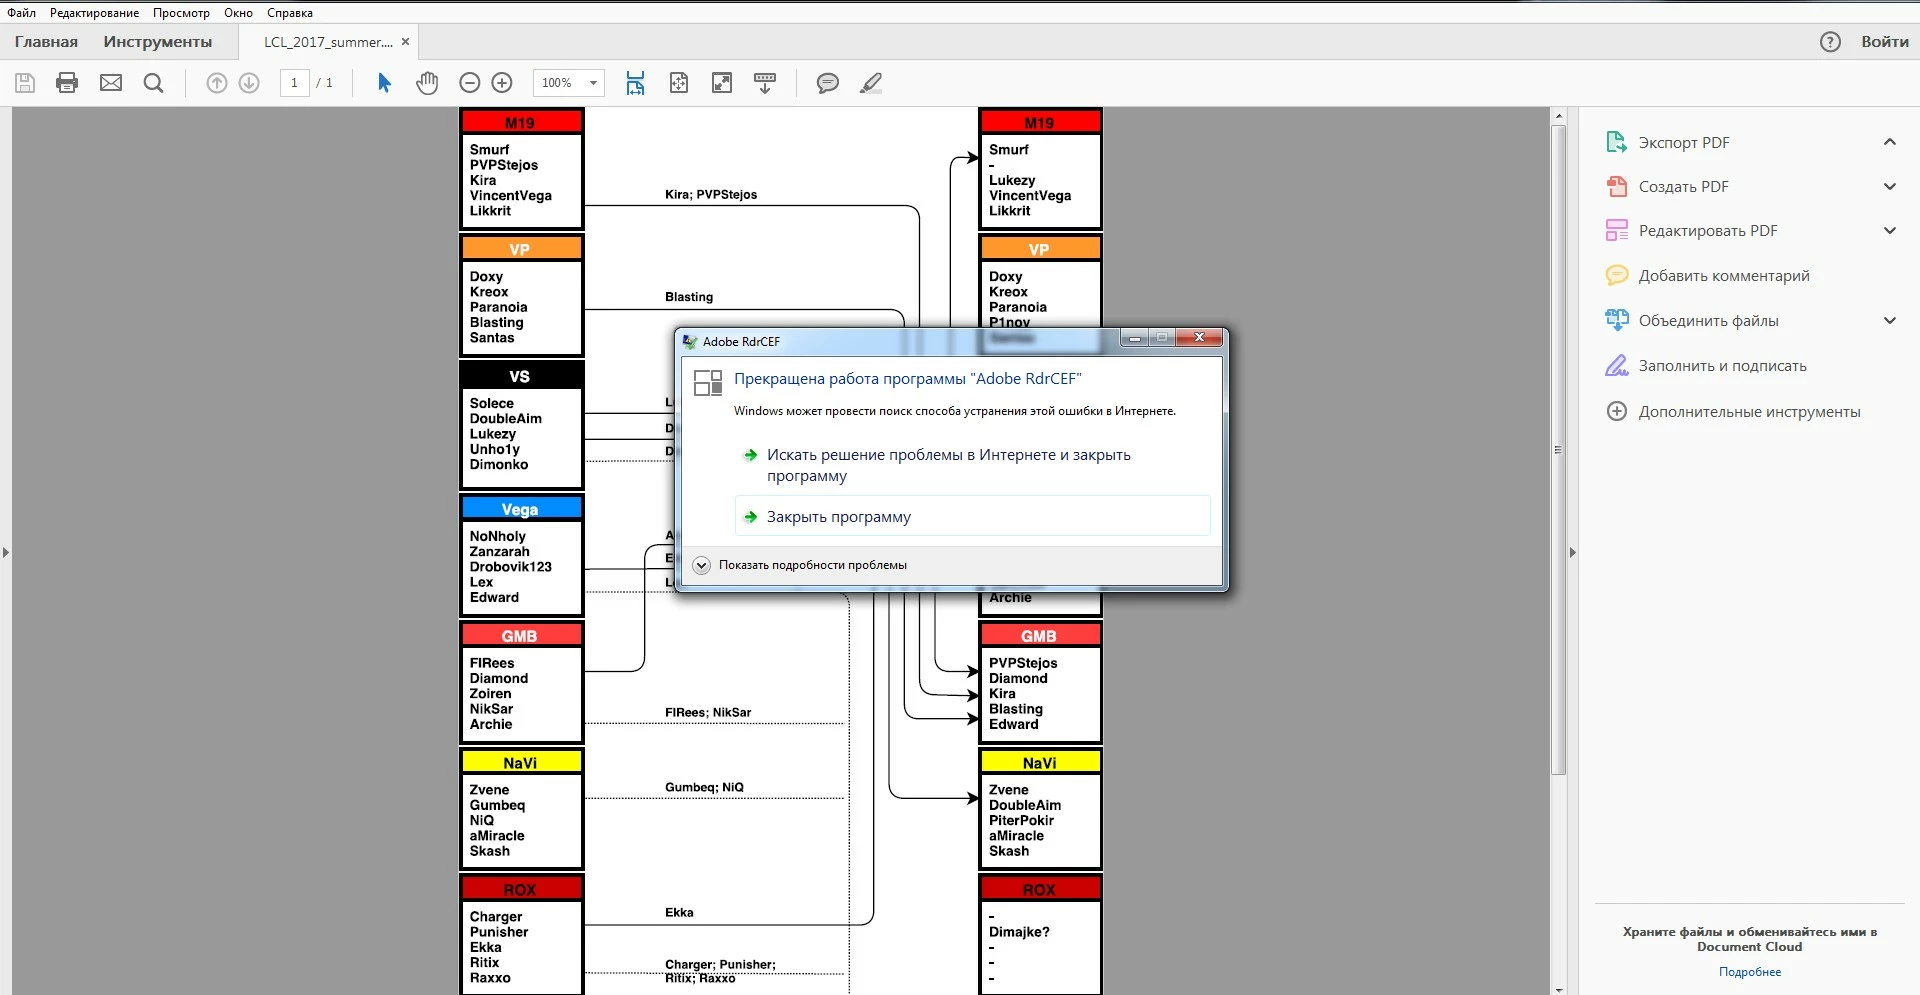Click the fit page icon

(x=679, y=83)
